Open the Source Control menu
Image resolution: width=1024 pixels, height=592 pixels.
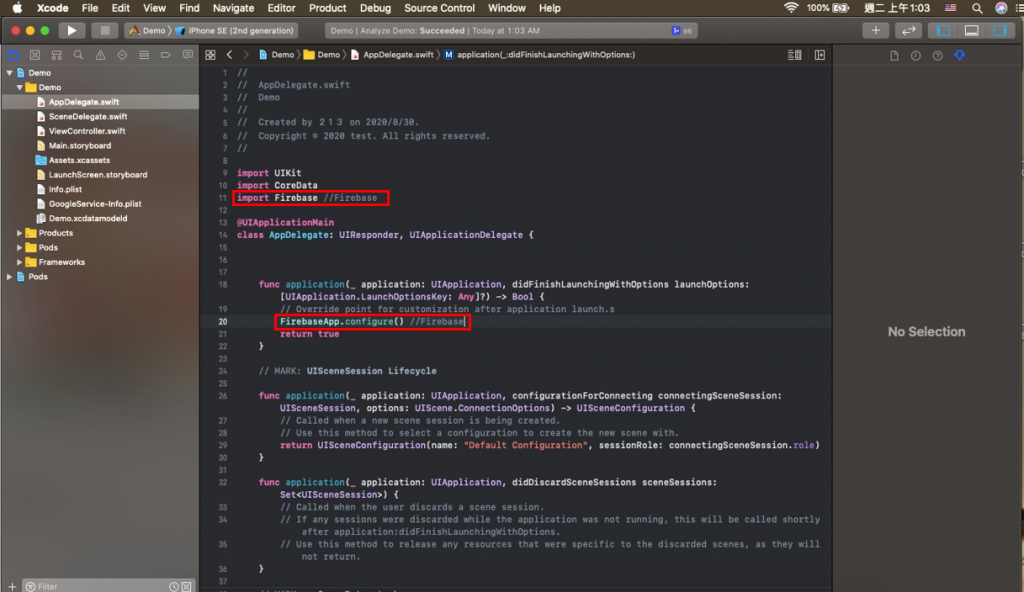pyautogui.click(x=440, y=8)
